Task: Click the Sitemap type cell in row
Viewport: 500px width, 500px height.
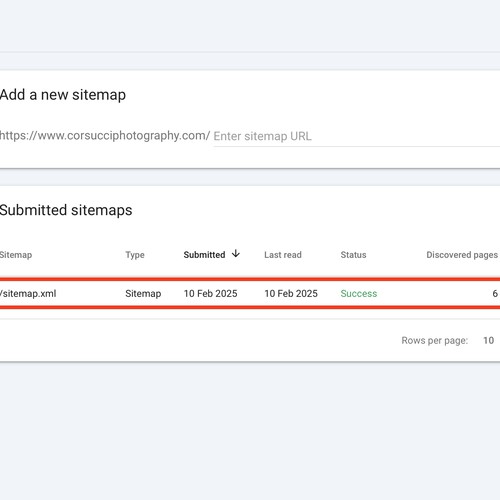Action: pyautogui.click(x=143, y=293)
